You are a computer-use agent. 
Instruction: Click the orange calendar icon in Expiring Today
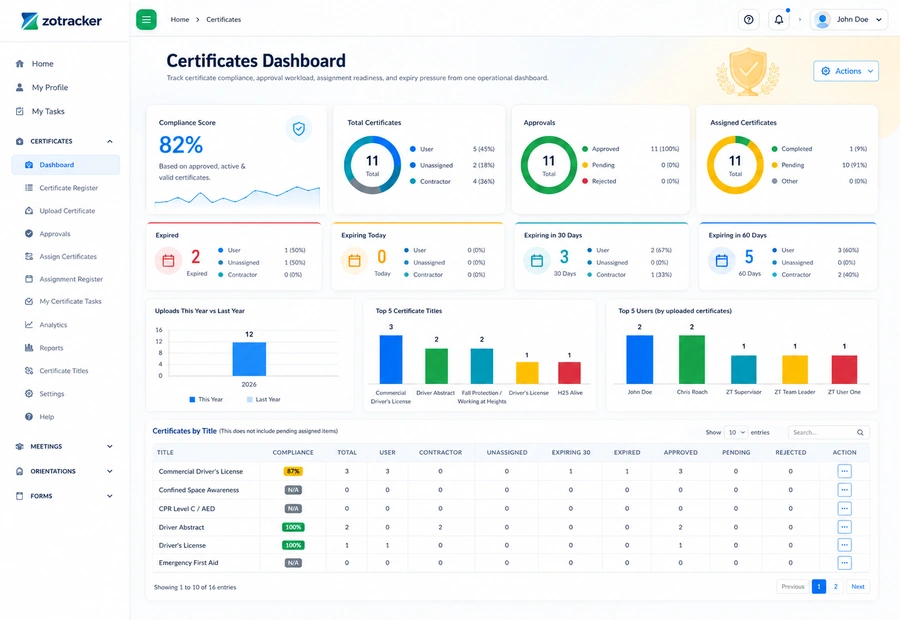[x=354, y=261]
